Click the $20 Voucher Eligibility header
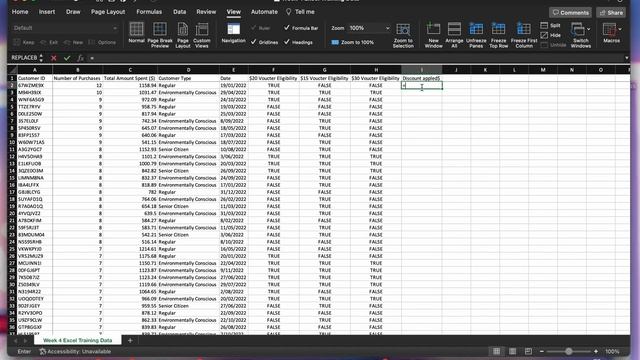Viewport: 640px width, 360px height. 273,78
